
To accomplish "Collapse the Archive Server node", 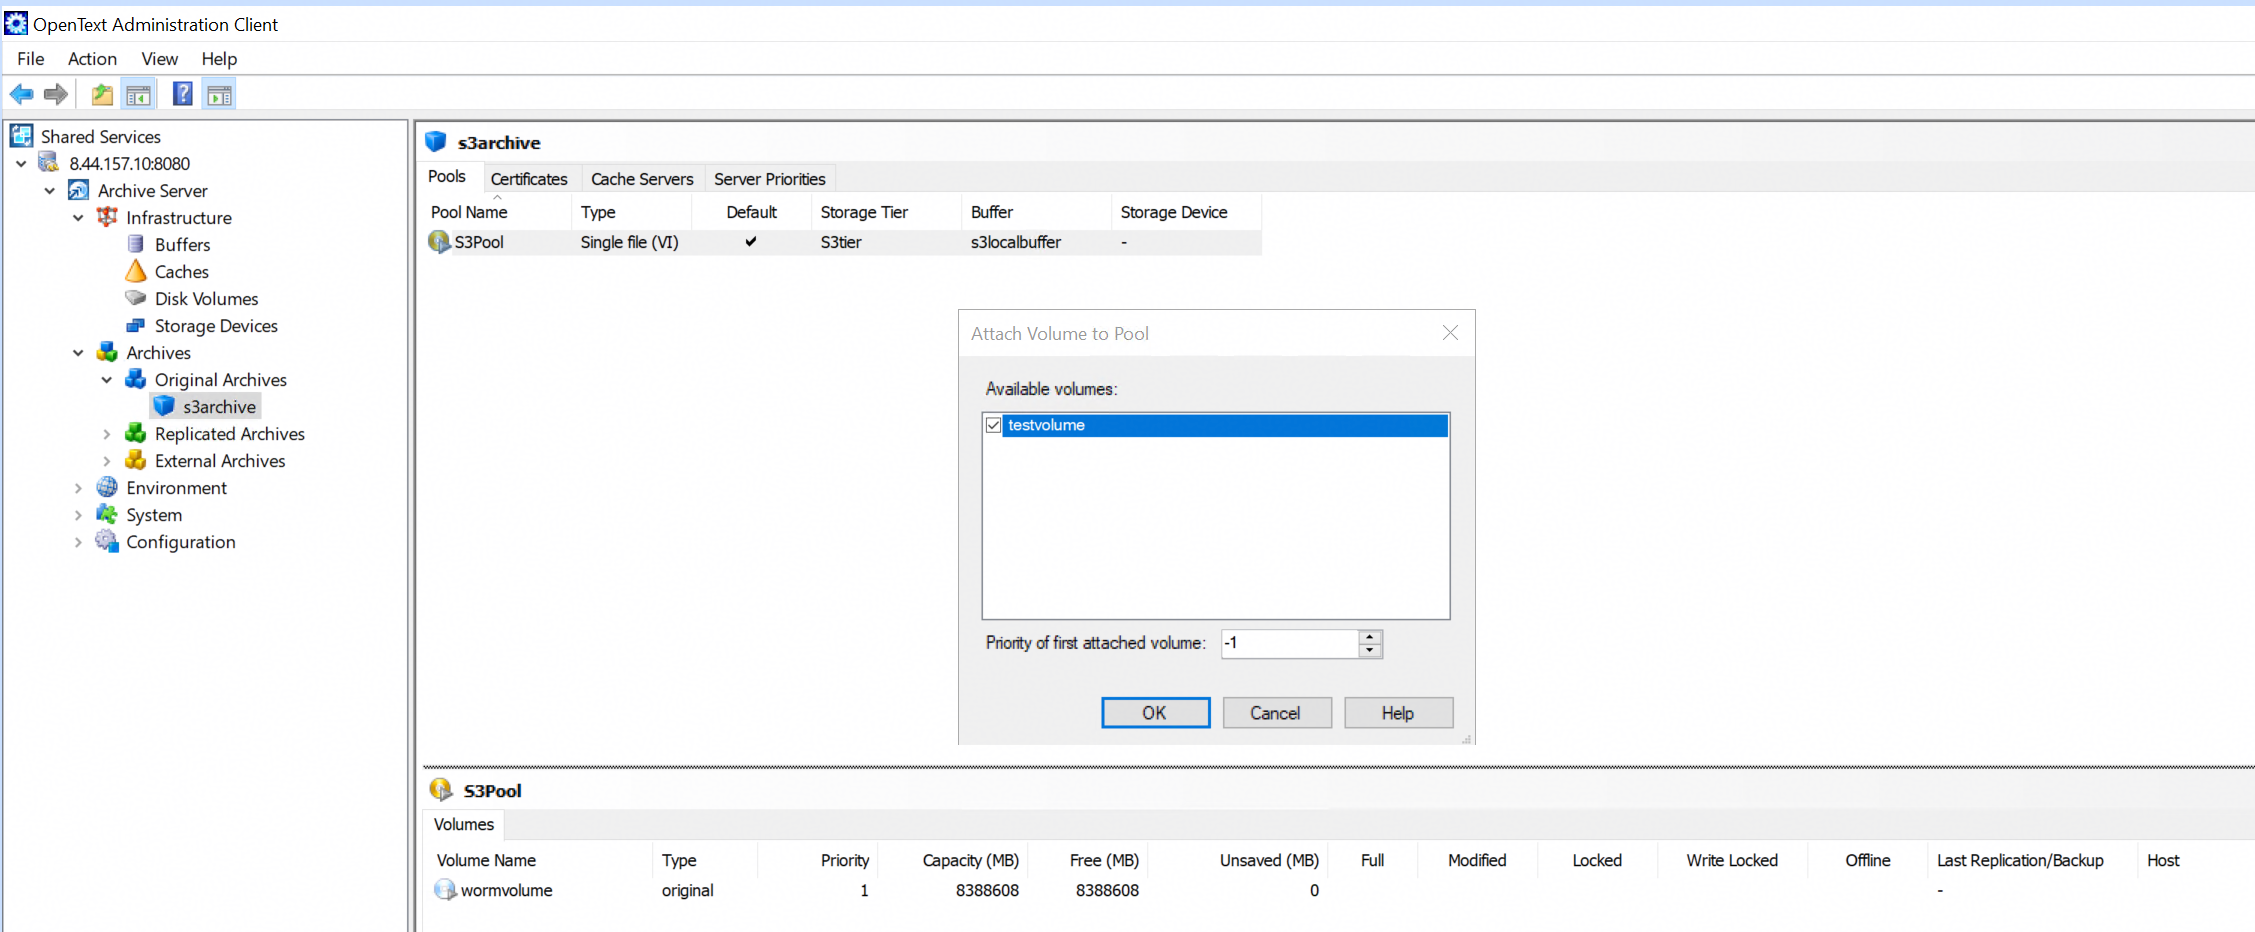I will pyautogui.click(x=50, y=190).
